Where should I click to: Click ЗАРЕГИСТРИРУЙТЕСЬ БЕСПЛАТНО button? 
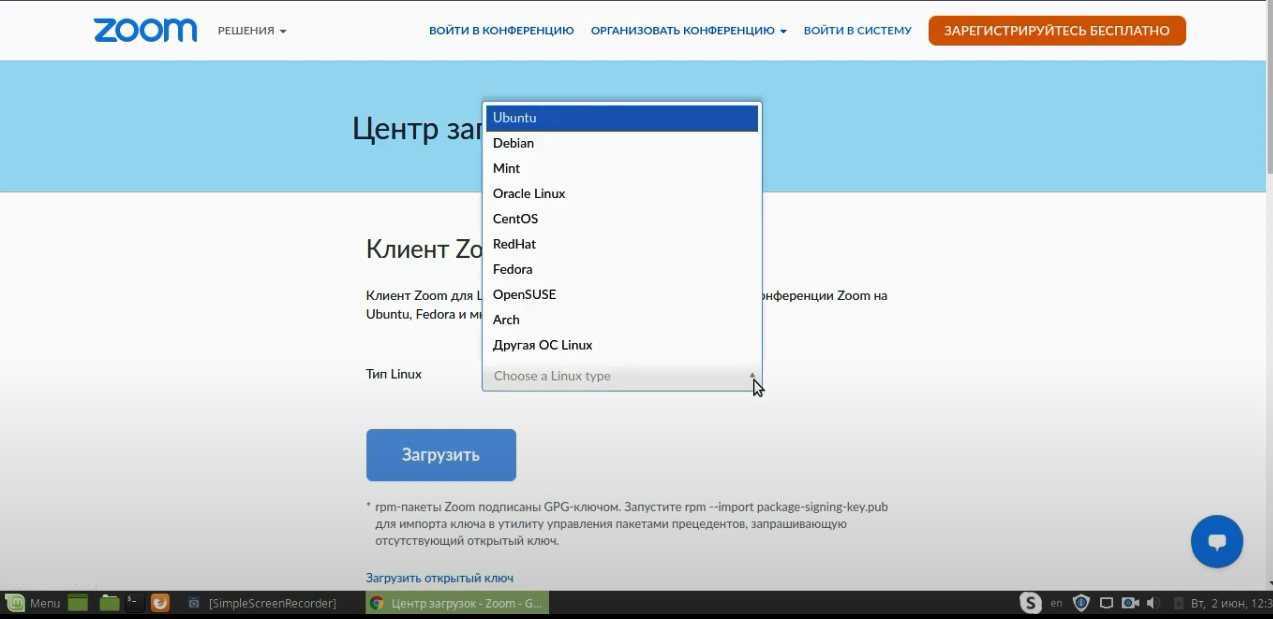[x=1056, y=31]
